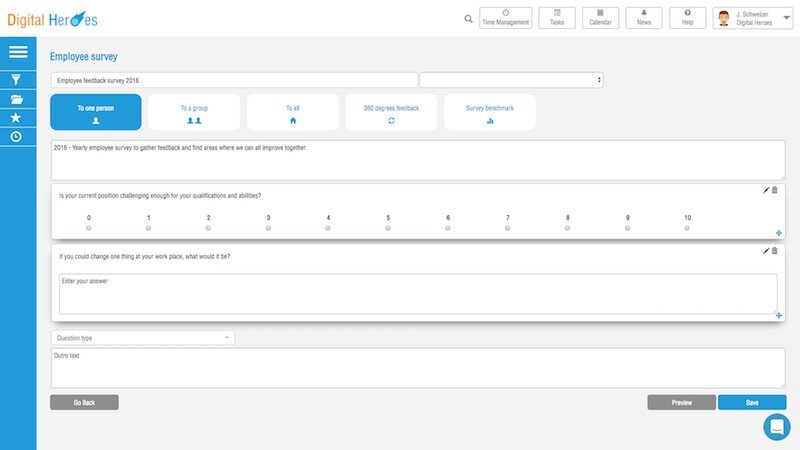Open recent history clock icon

(x=16, y=137)
